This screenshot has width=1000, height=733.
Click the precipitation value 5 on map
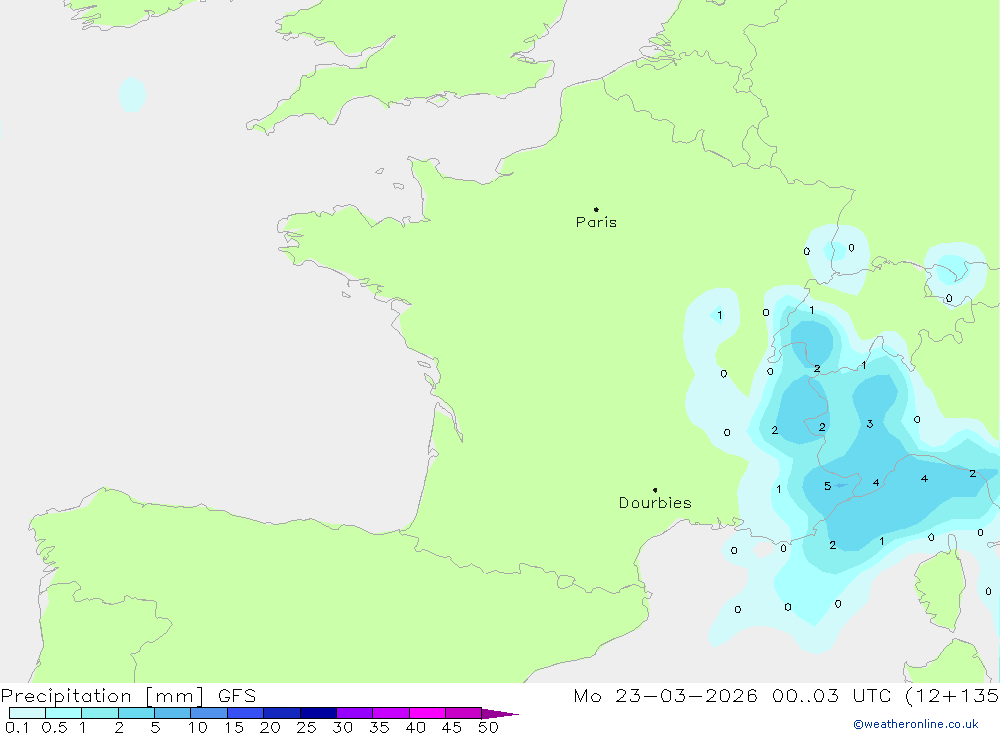(827, 486)
